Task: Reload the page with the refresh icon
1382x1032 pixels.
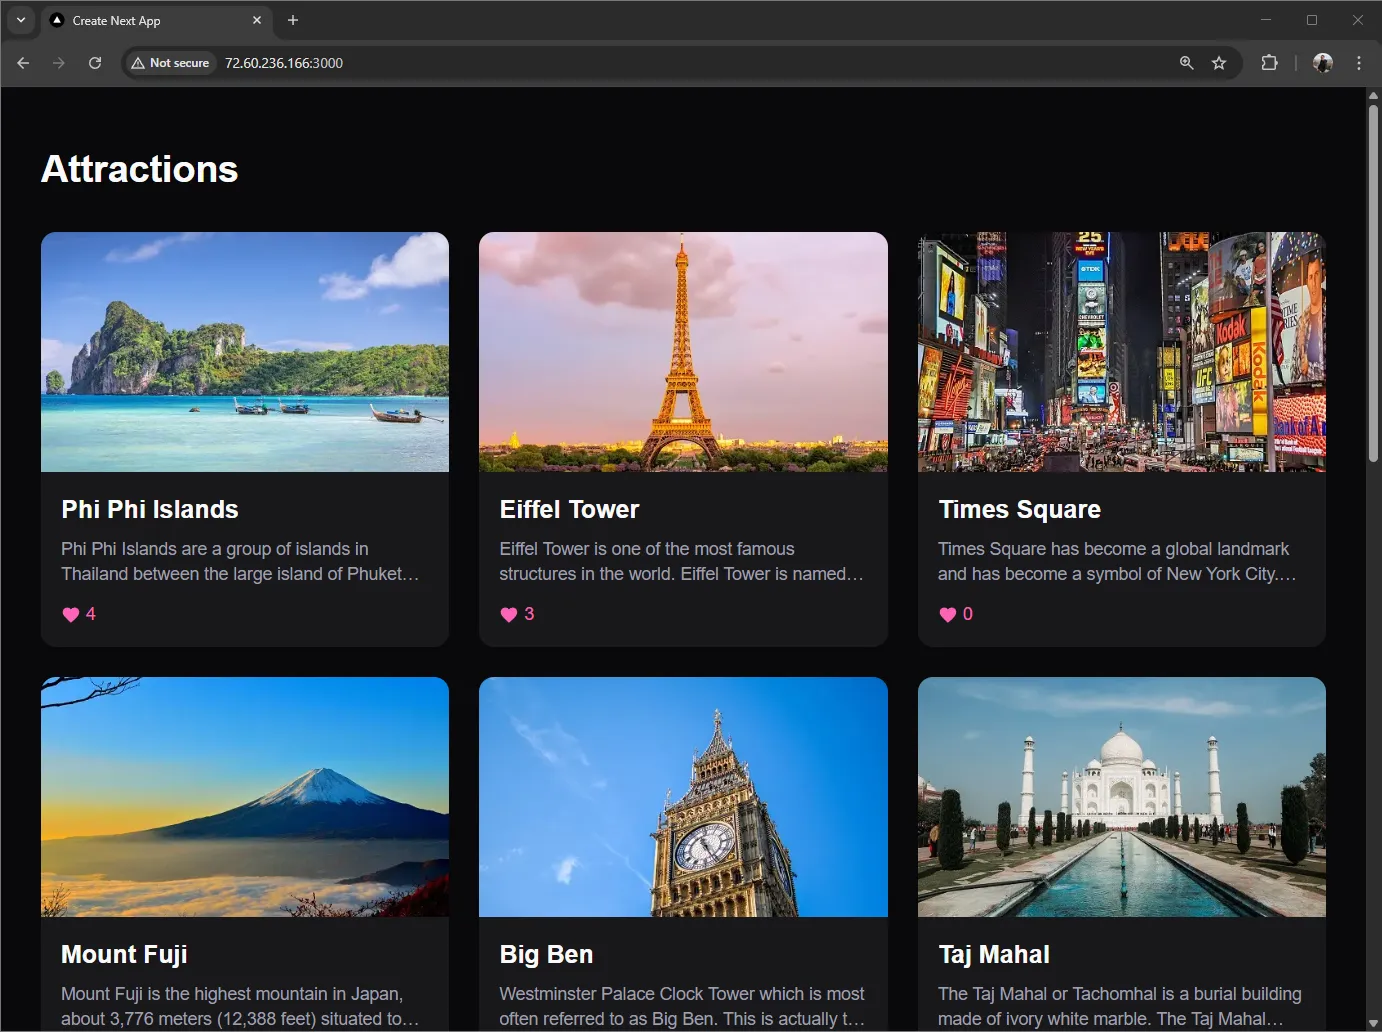Action: pyautogui.click(x=95, y=63)
